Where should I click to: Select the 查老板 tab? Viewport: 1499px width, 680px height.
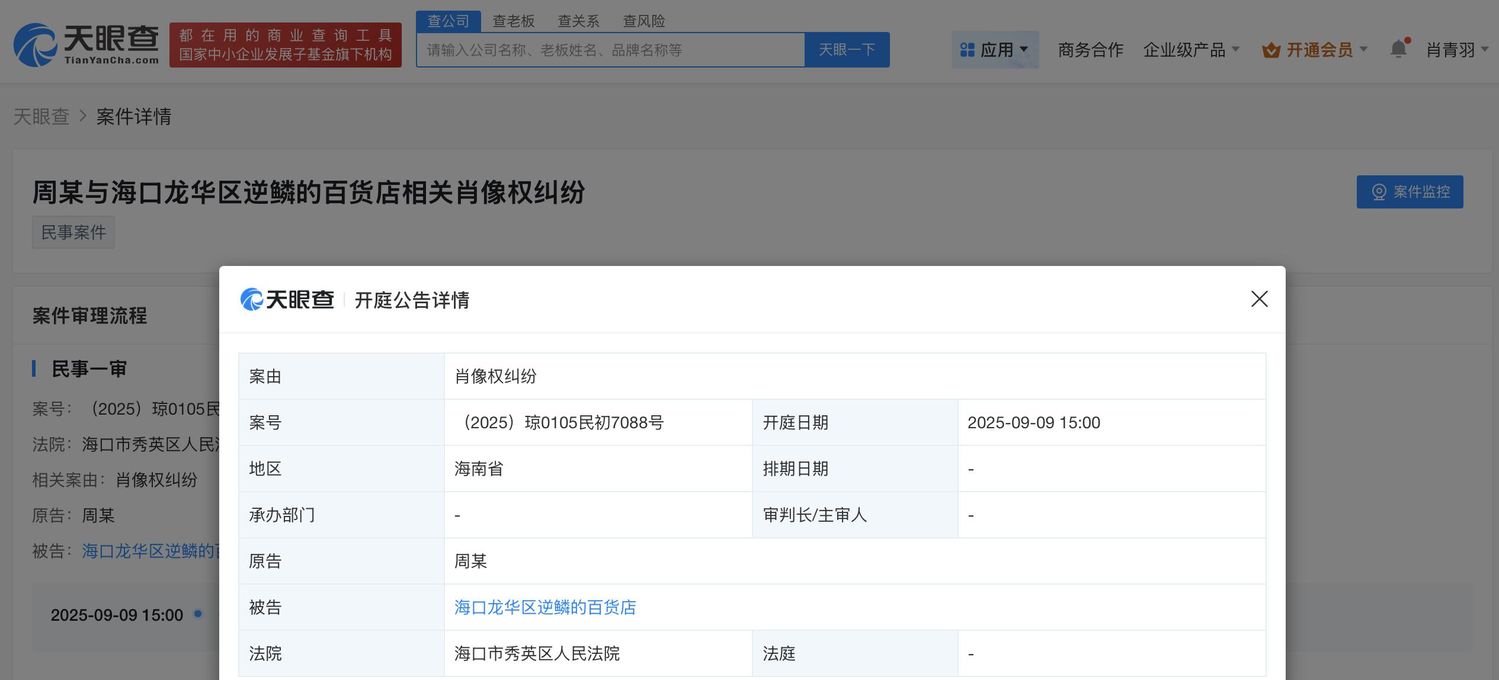click(514, 21)
